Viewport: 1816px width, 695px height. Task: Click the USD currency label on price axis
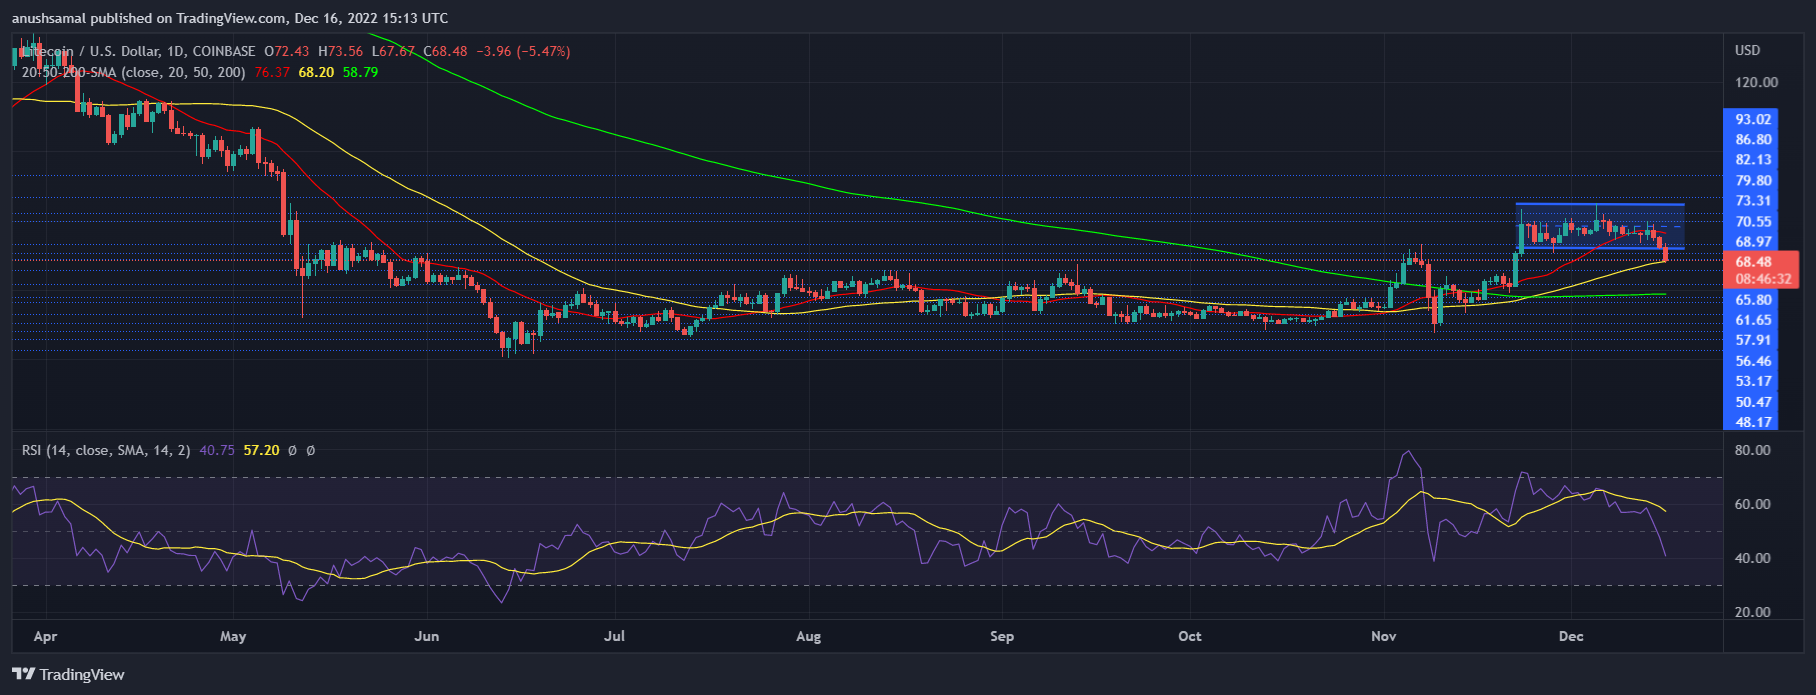[1747, 50]
